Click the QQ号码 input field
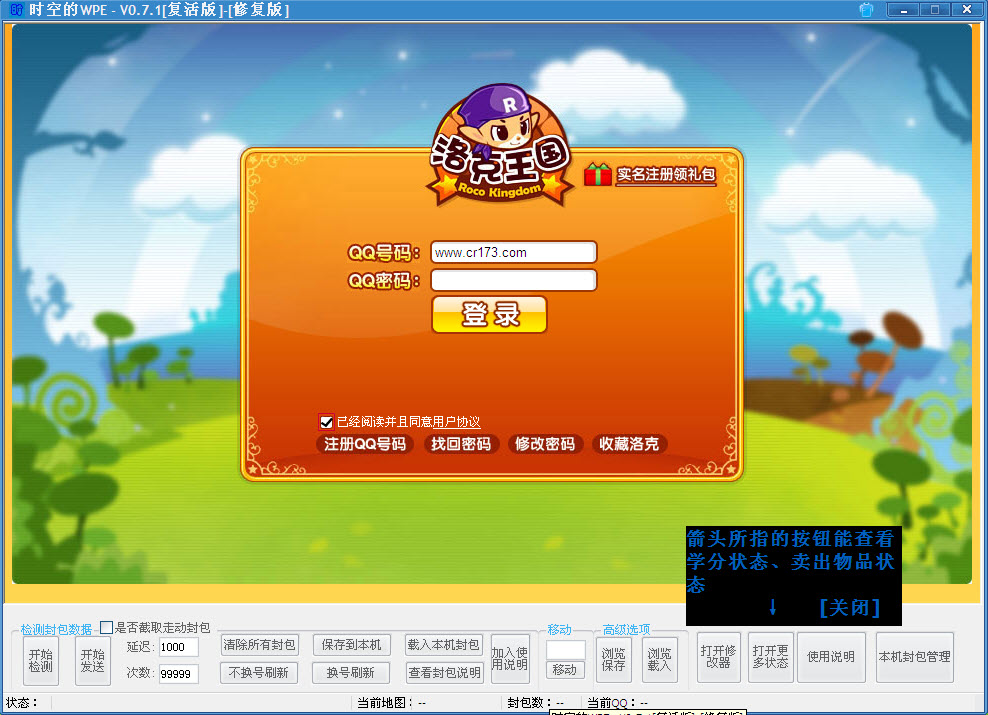The height and width of the screenshot is (715, 988). point(514,252)
